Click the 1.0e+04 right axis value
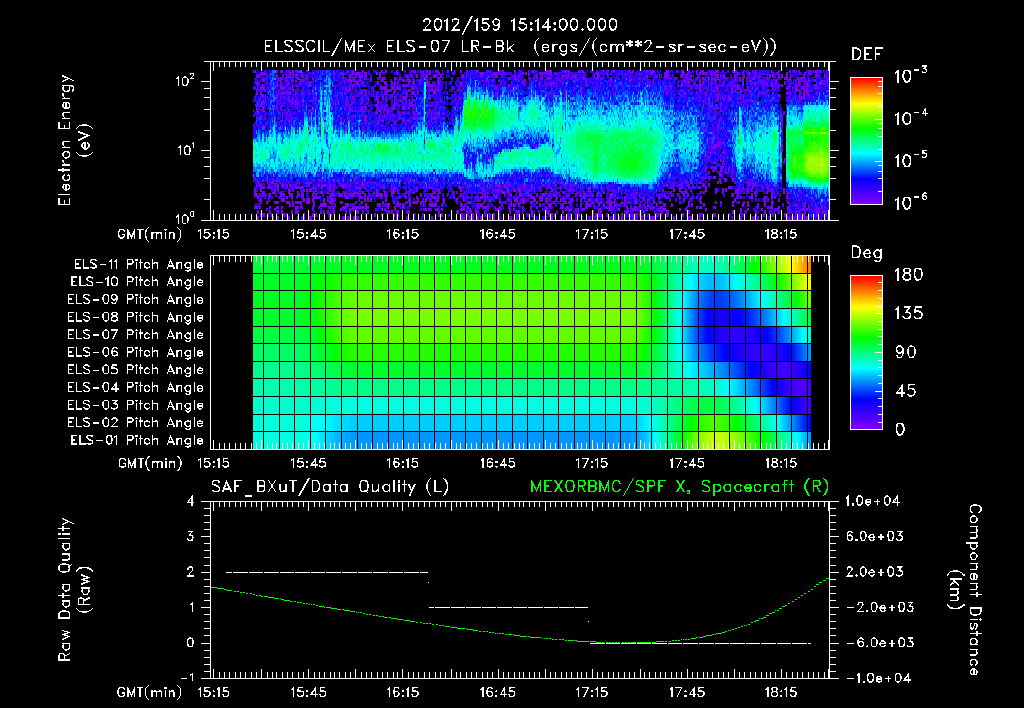Screen dimensions: 1024x708 [x=872, y=501]
